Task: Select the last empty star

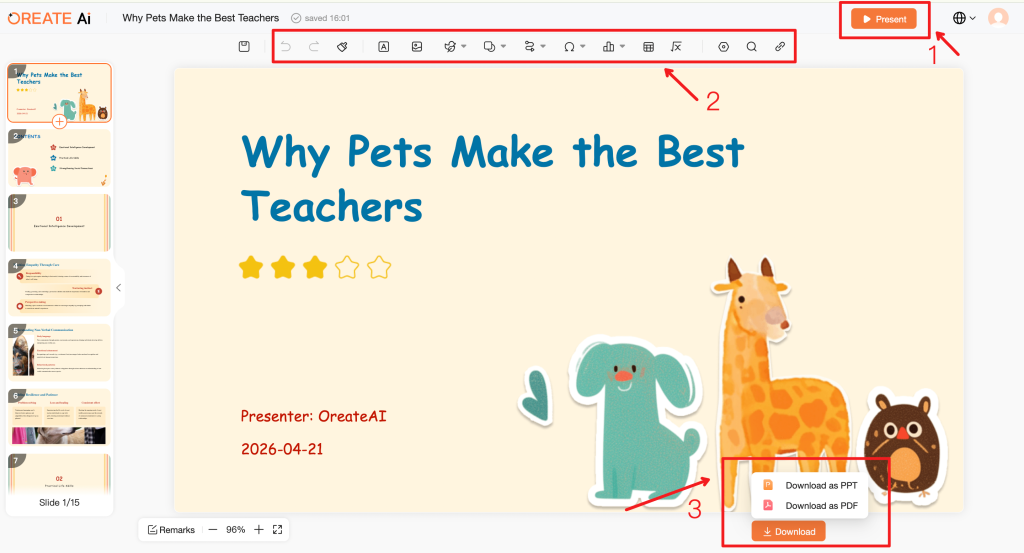Action: click(379, 268)
